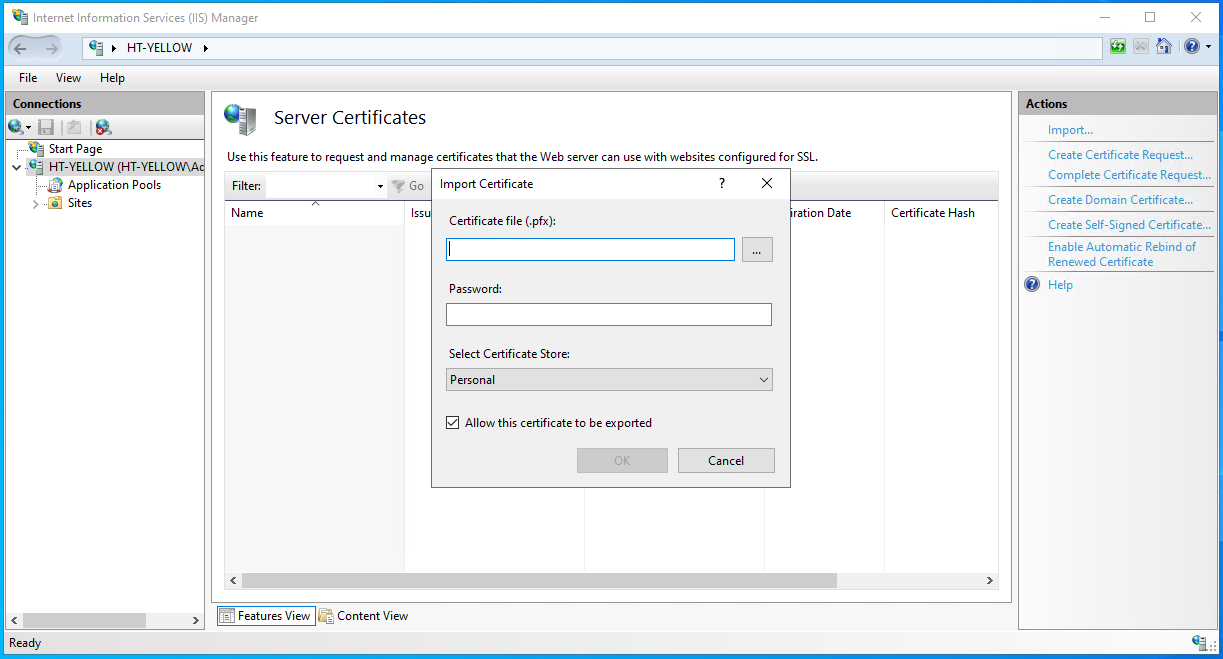This screenshot has width=1223, height=659.
Task: Click the Create Self-Signed Certificate link
Action: [1128, 224]
